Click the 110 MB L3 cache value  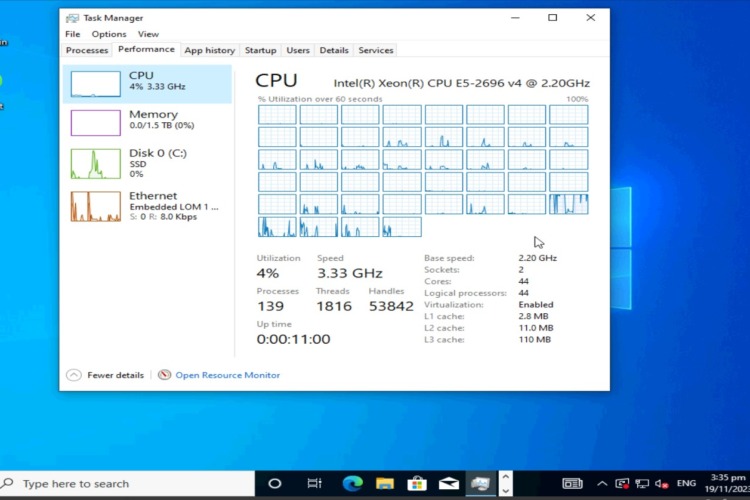point(534,340)
